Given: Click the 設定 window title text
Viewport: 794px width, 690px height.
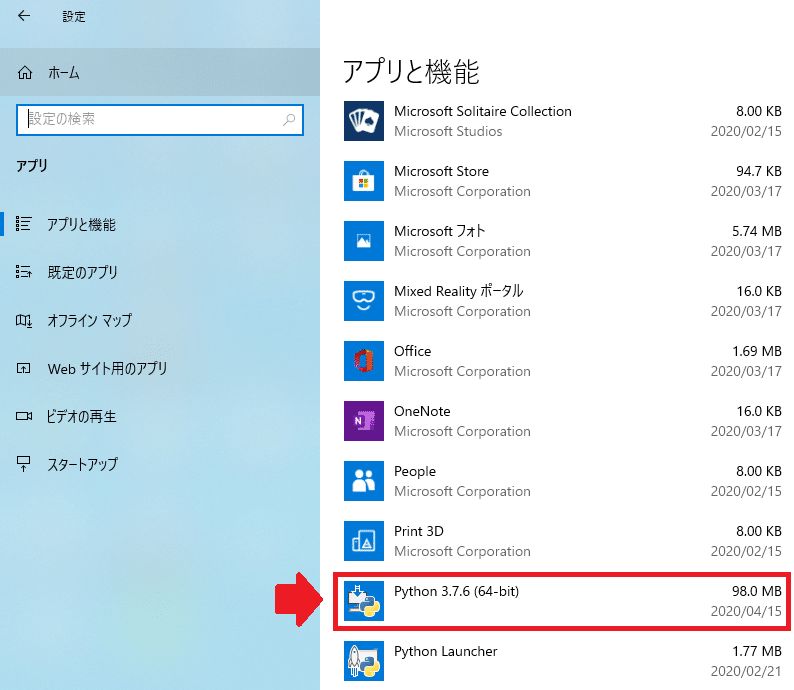Looking at the screenshot, I should click(x=74, y=17).
